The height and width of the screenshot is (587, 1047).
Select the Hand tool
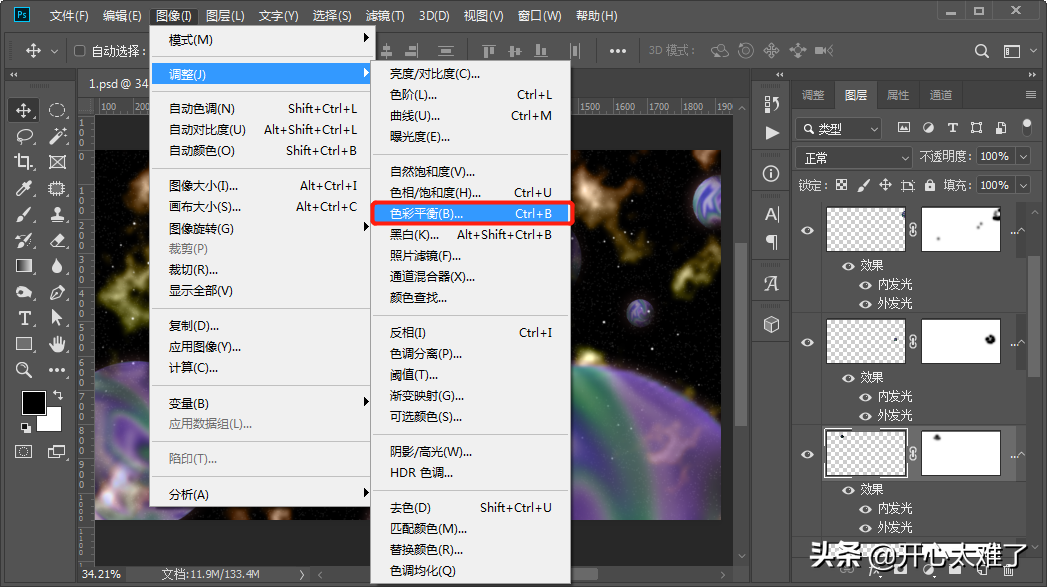57,344
